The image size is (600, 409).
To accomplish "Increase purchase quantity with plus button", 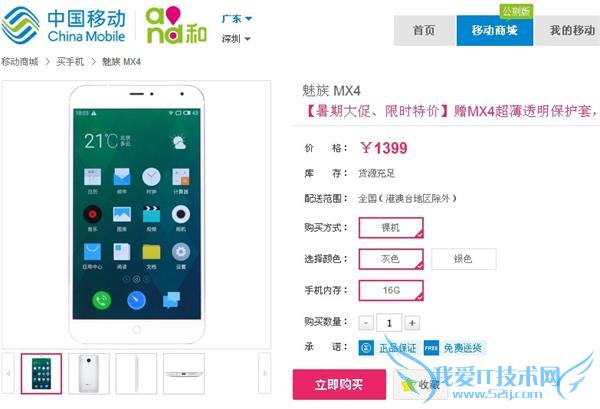I will [x=412, y=323].
